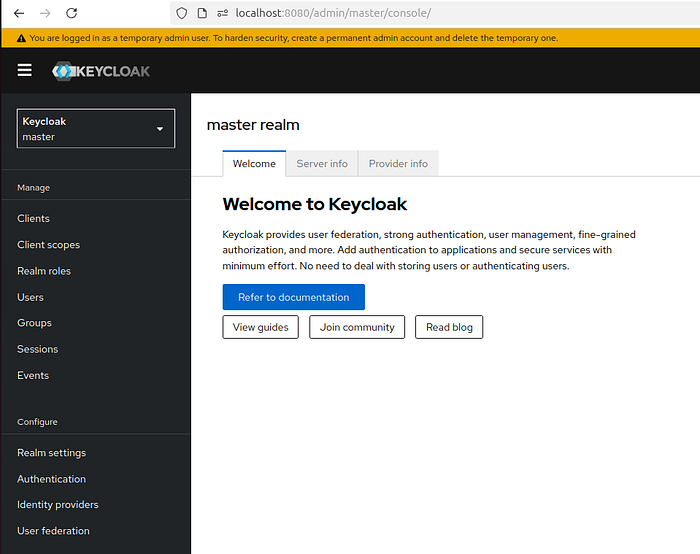Open Identity providers
The image size is (700, 554).
[58, 505]
